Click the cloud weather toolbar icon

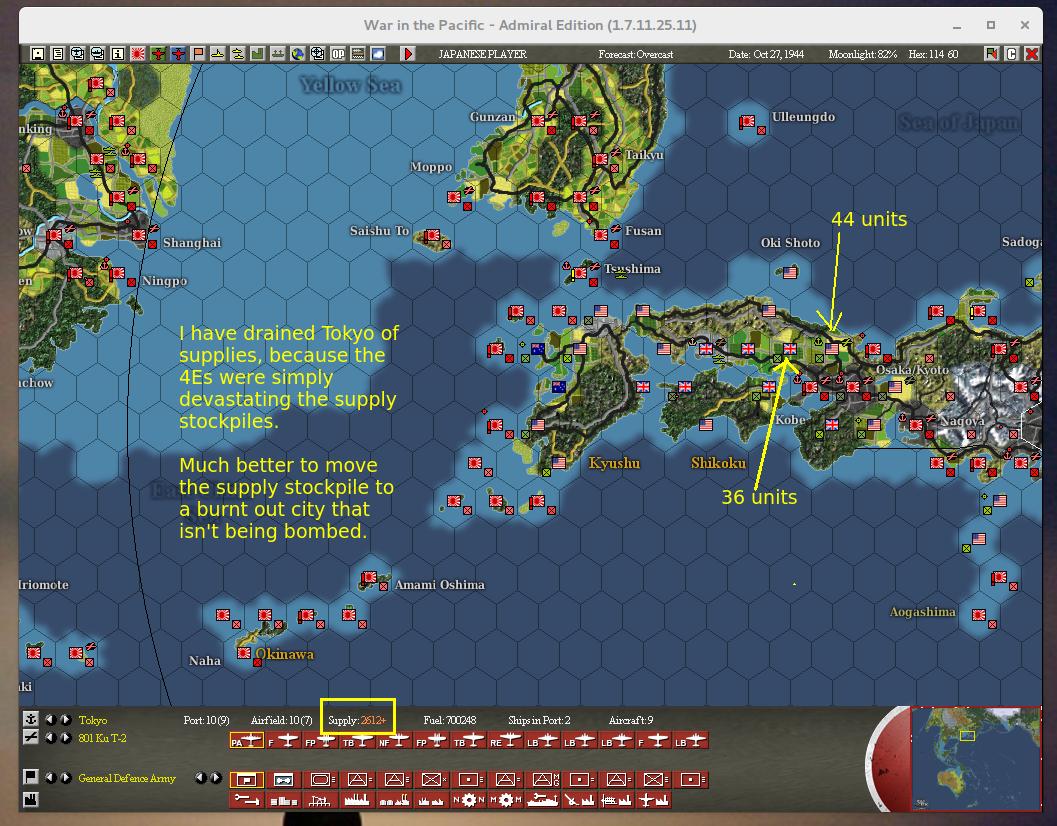click(378, 53)
